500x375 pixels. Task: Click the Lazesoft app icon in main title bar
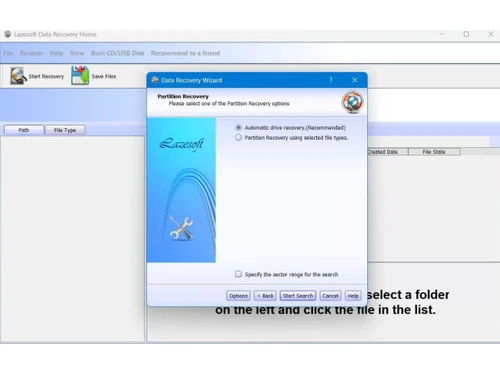[x=8, y=34]
